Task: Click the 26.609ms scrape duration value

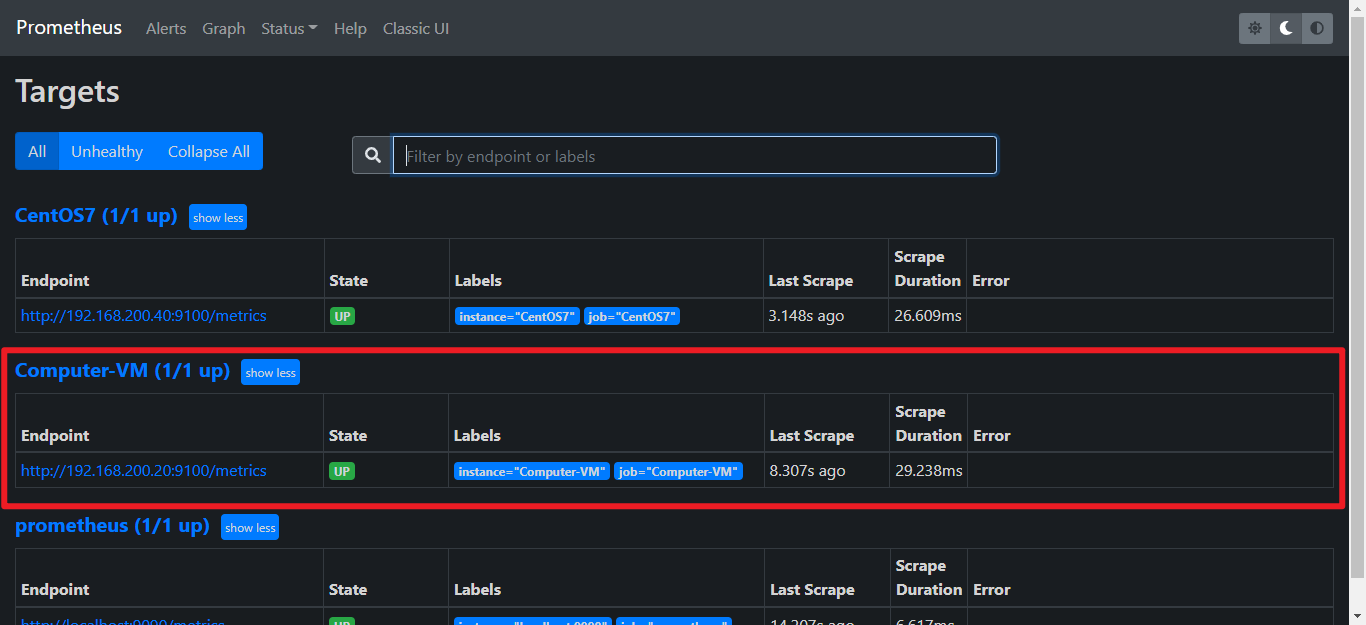Action: [928, 316]
